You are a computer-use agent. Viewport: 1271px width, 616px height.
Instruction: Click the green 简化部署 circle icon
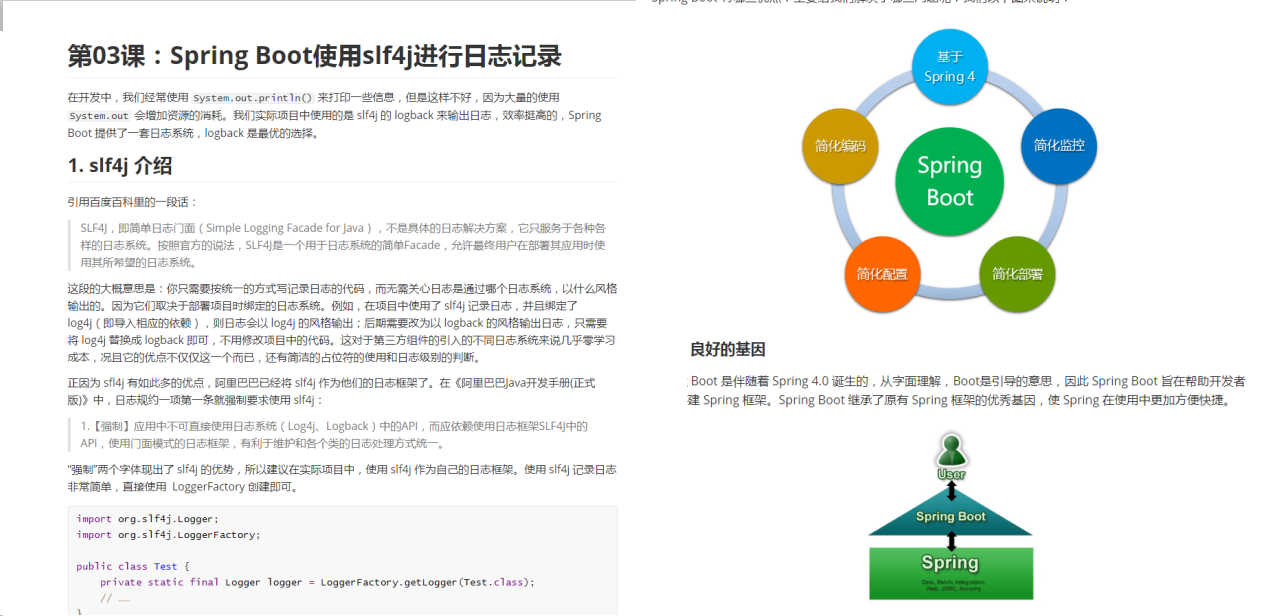[1016, 274]
